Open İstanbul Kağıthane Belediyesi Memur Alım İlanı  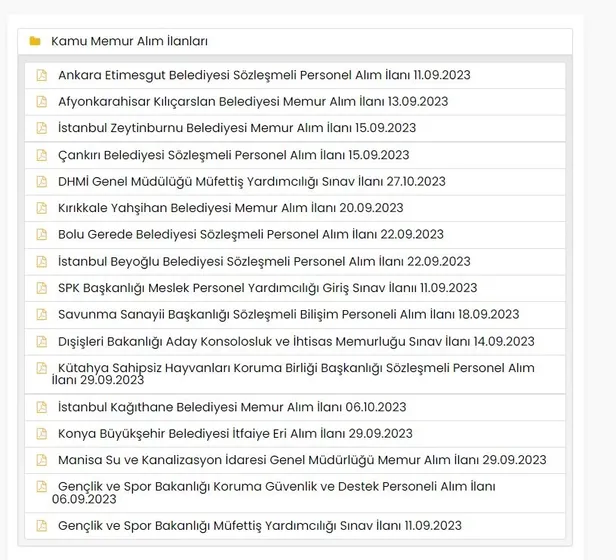pos(232,407)
